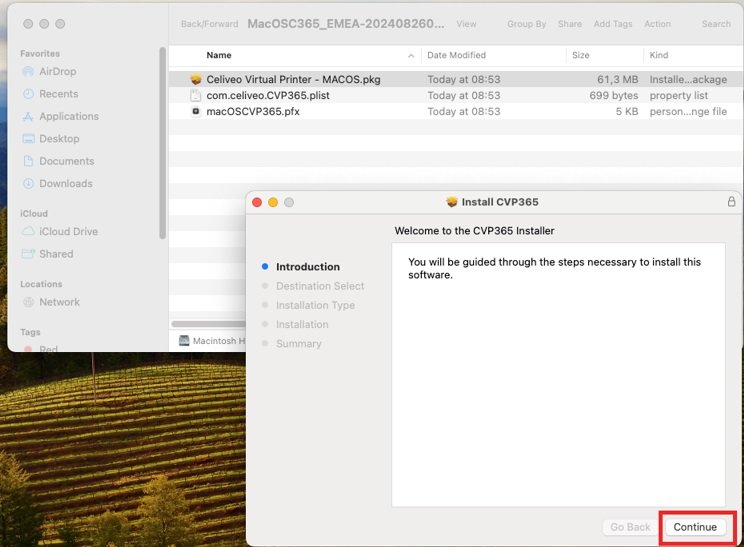Open Network in Finder sidebar
This screenshot has height=547, width=744.
coord(59,302)
